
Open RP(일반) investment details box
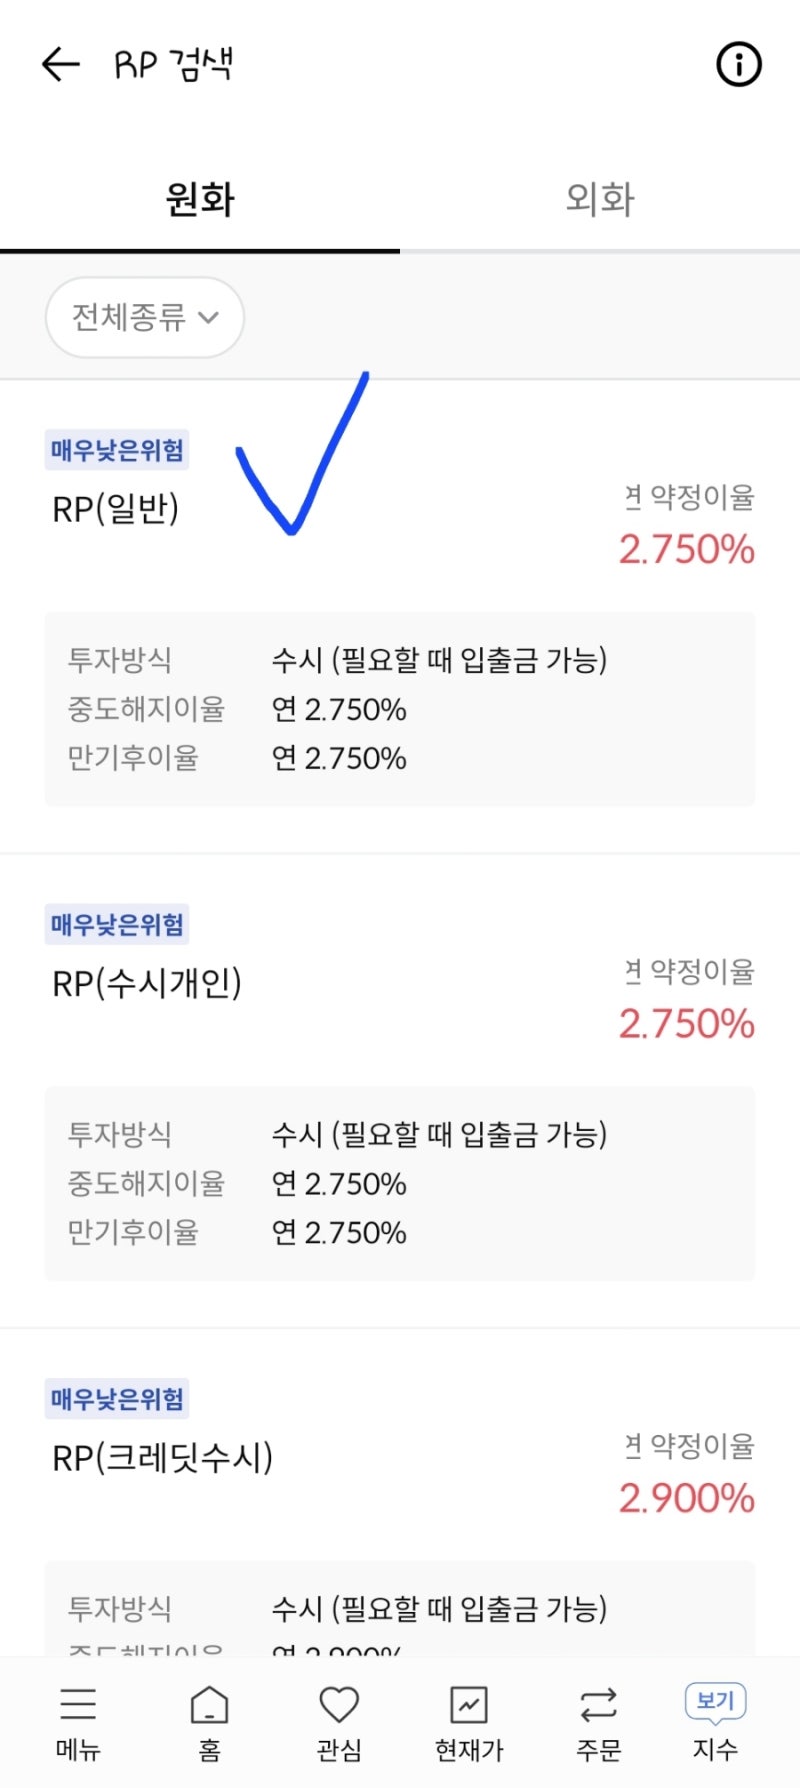[400, 709]
